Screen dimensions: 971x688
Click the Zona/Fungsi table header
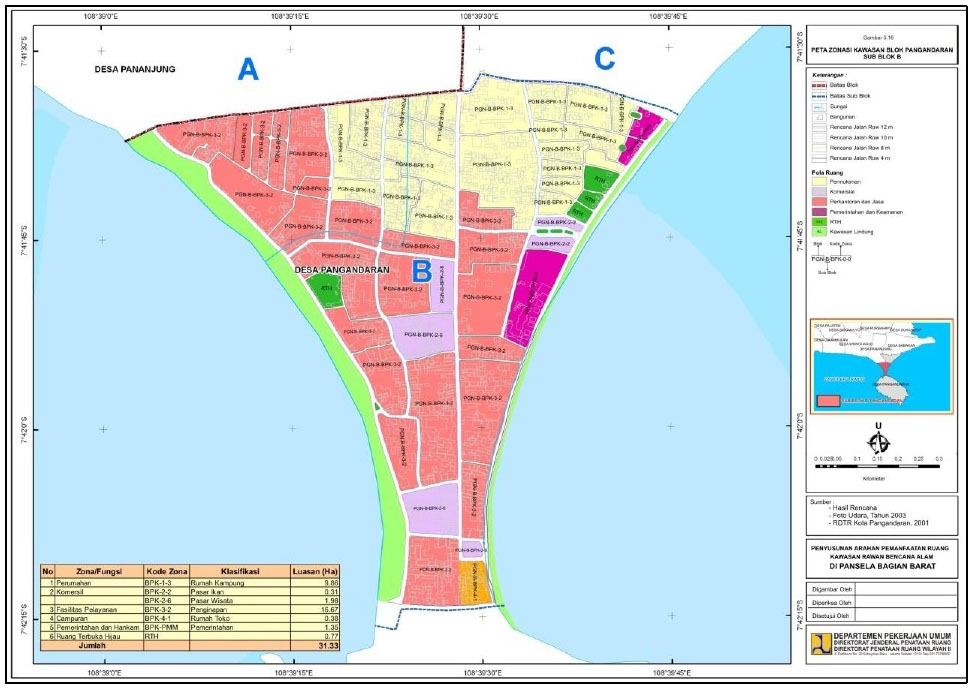pos(99,572)
